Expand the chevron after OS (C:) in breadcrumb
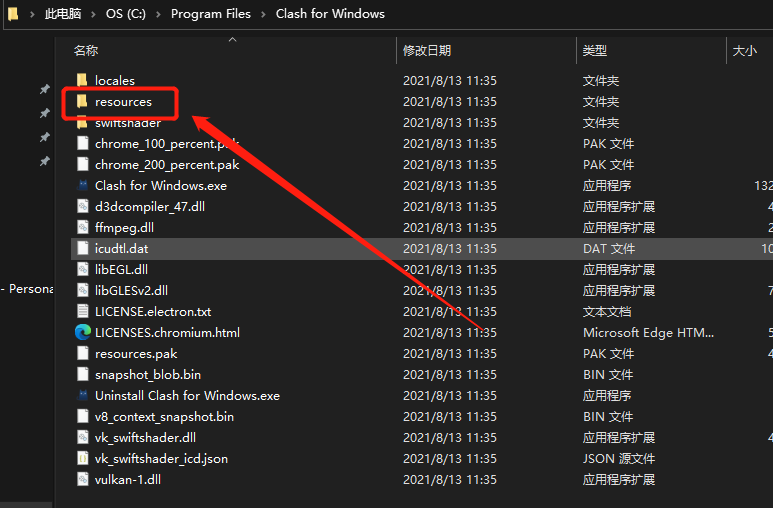The image size is (773, 508). [160, 14]
